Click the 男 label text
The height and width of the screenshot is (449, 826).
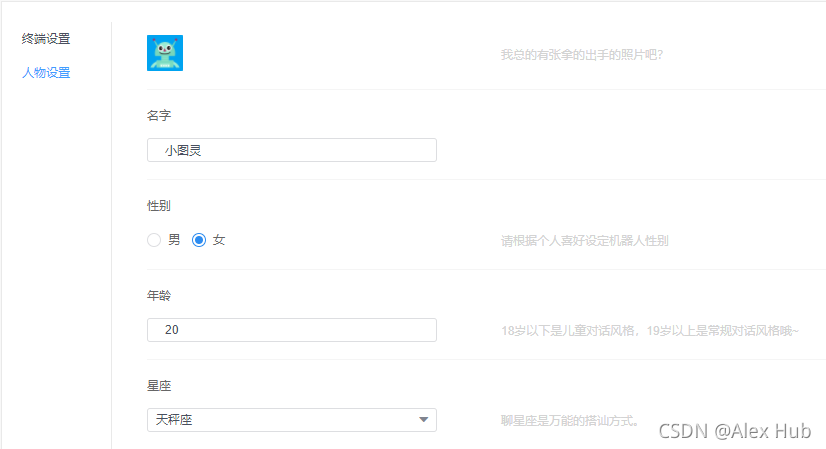(174, 240)
